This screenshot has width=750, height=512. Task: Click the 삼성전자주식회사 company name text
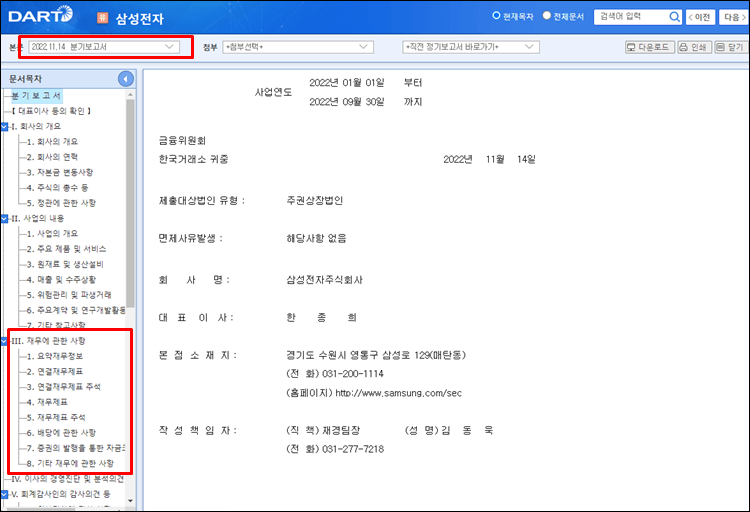click(x=324, y=280)
